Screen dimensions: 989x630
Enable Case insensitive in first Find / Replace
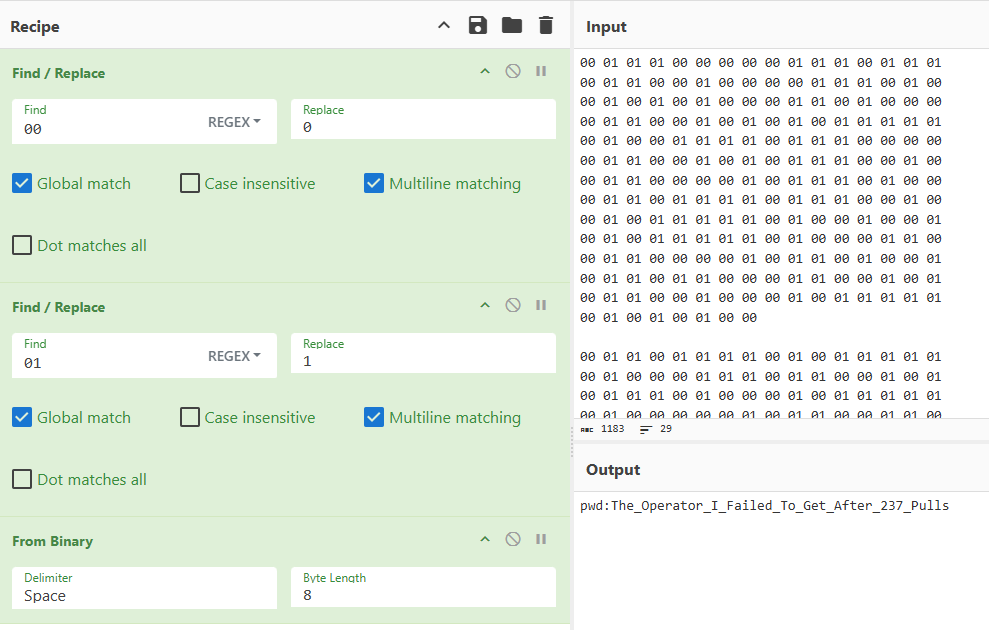click(x=190, y=184)
